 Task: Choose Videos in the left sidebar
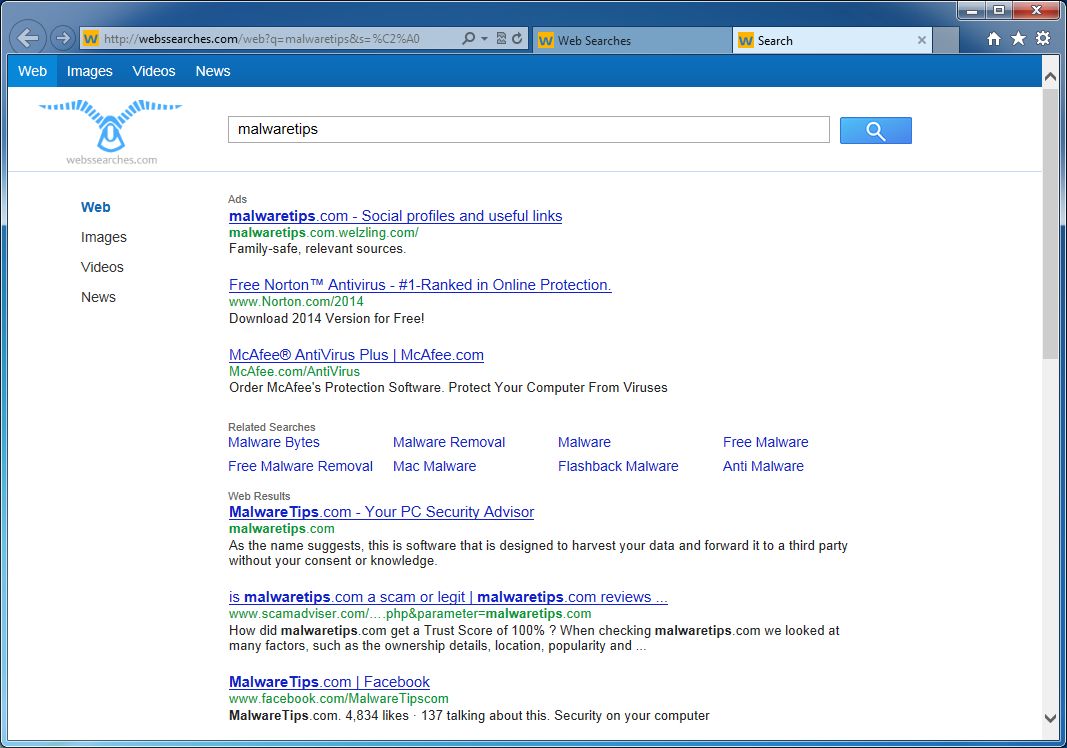click(102, 267)
